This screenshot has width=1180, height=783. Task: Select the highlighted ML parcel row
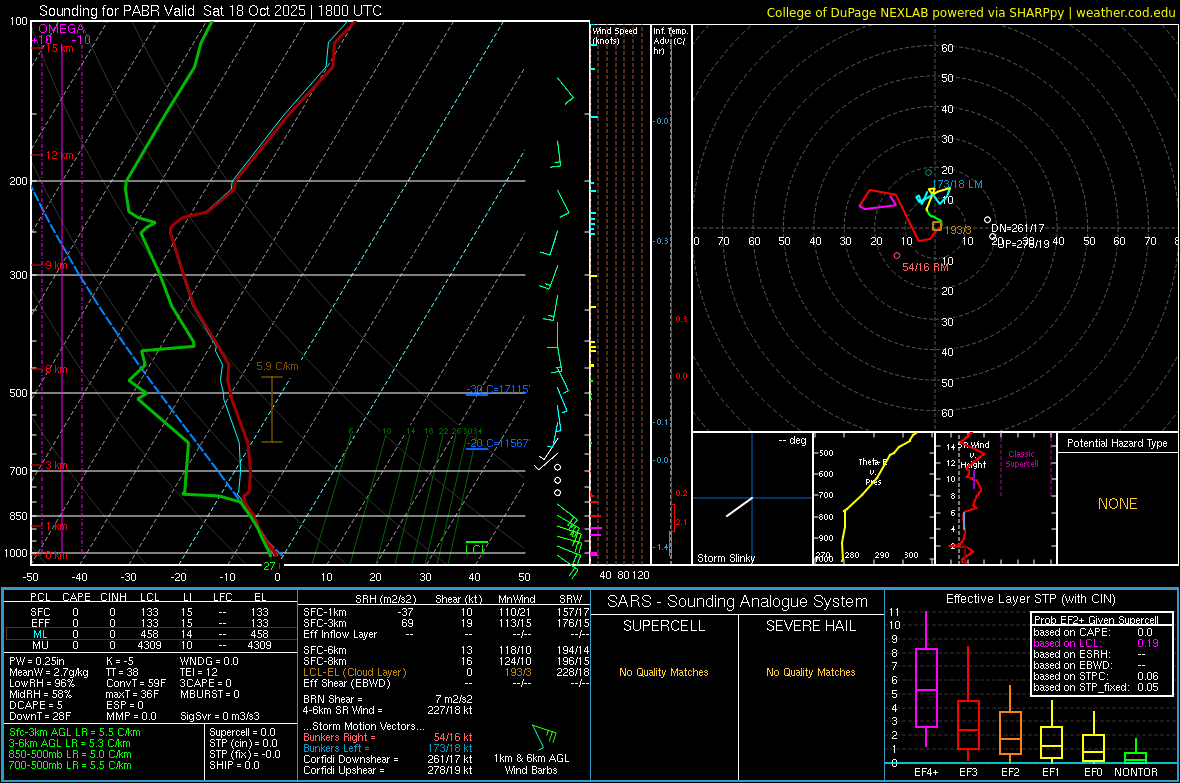tap(151, 634)
